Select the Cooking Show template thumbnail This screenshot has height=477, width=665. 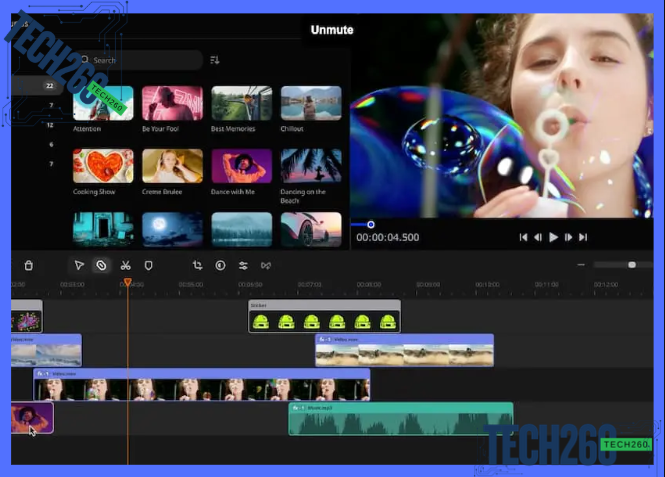pyautogui.click(x=103, y=166)
